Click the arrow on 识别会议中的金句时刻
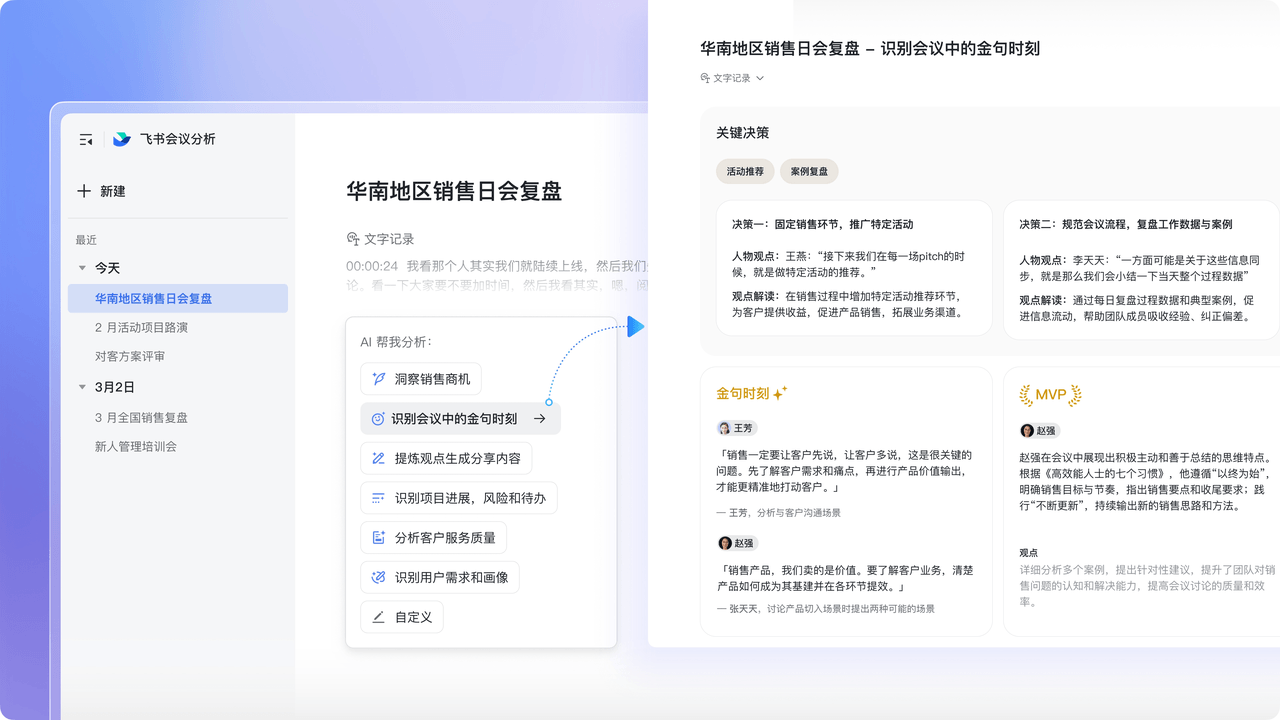This screenshot has width=1280, height=720. [539, 419]
